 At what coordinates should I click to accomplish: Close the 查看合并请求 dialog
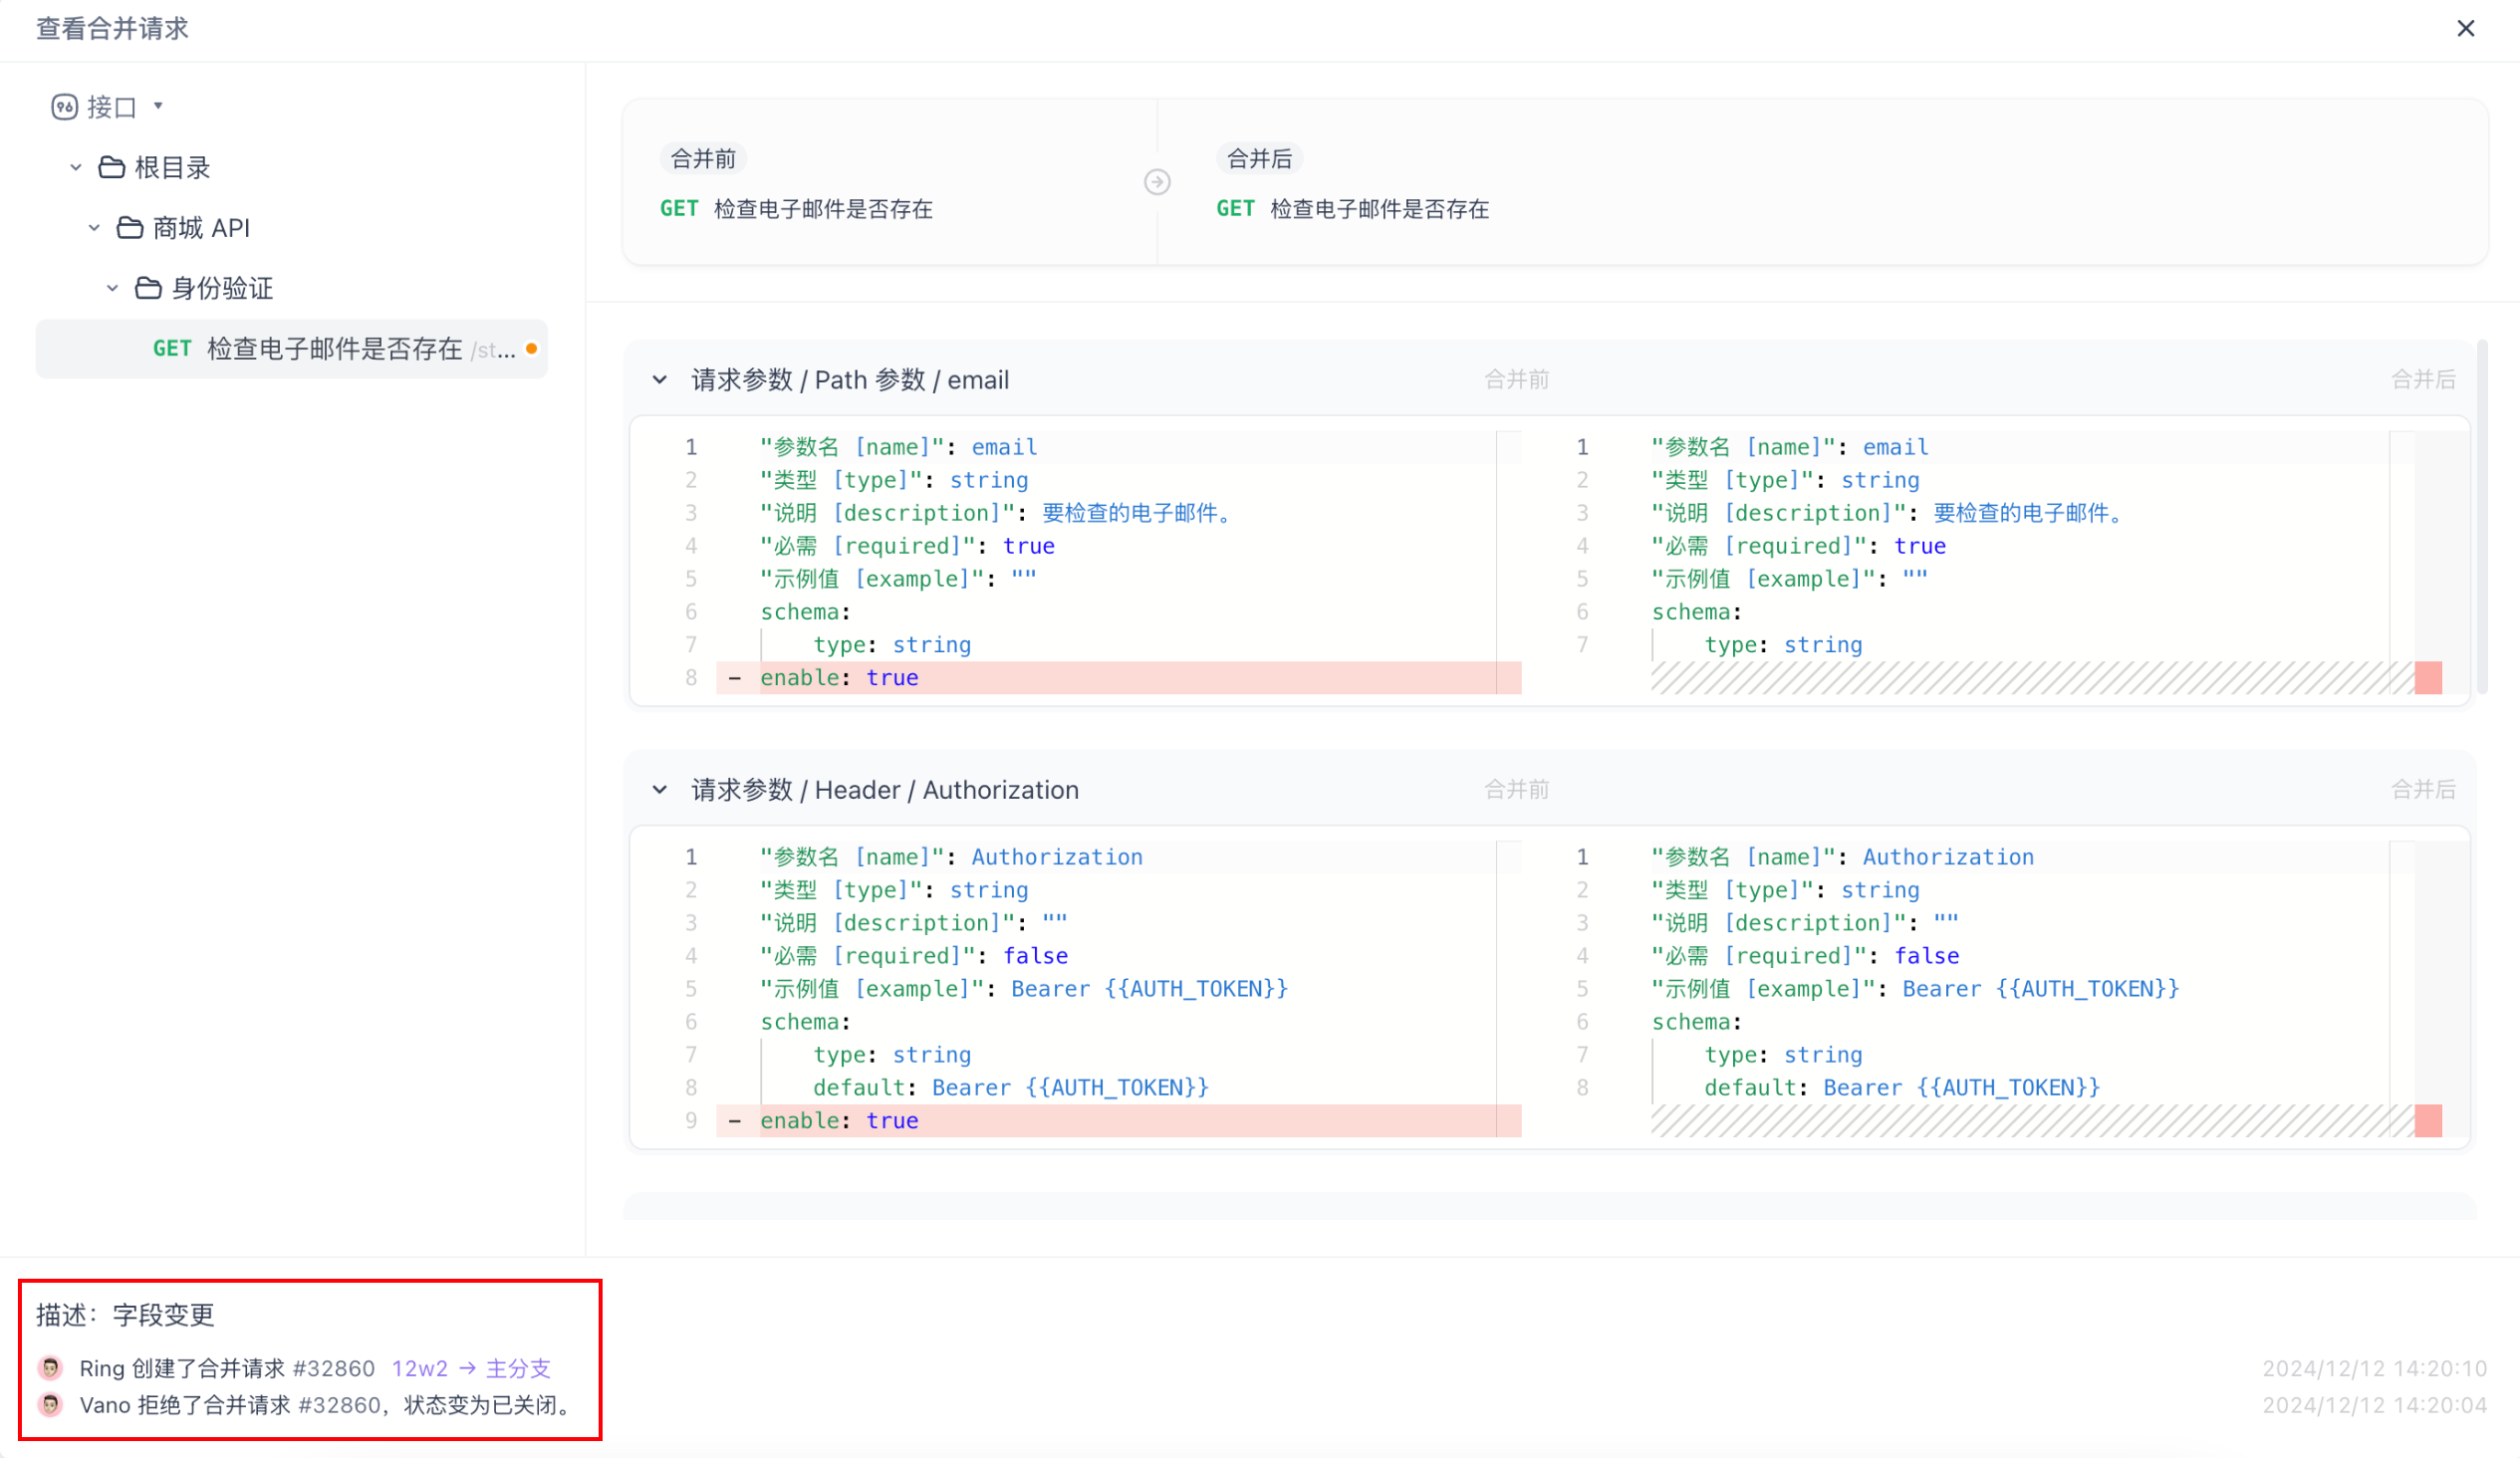coord(2465,28)
